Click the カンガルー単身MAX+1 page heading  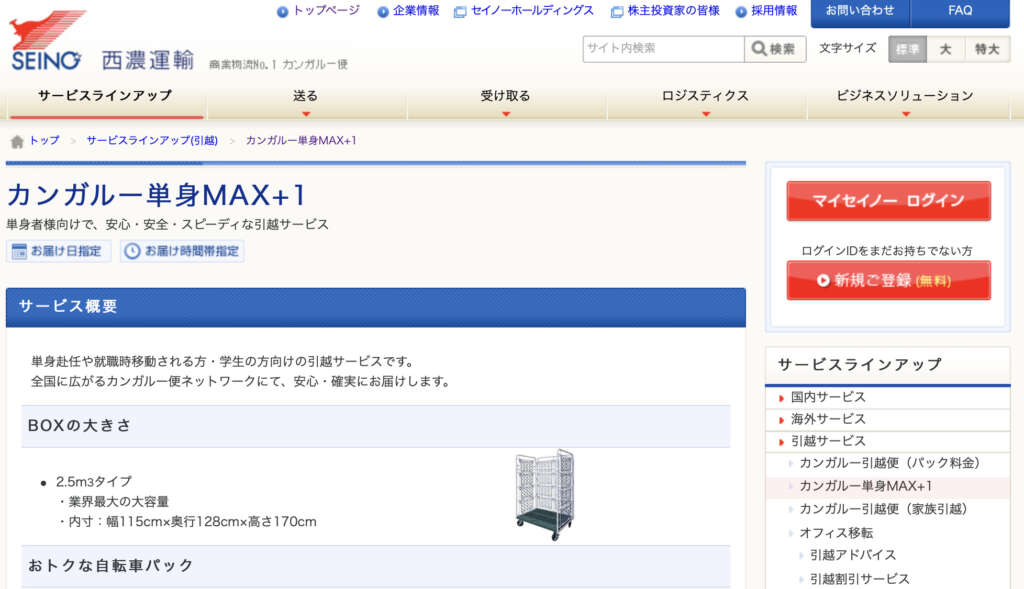[157, 195]
